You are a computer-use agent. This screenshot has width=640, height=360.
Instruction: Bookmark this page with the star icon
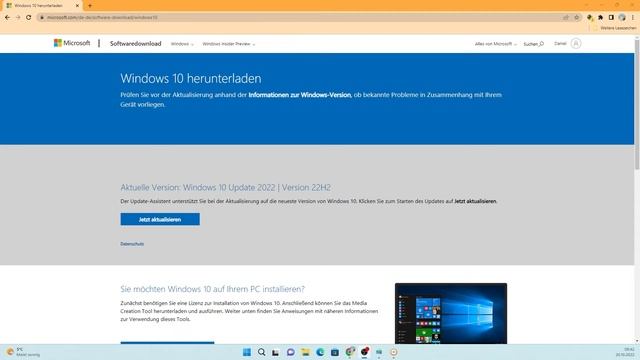[576, 18]
